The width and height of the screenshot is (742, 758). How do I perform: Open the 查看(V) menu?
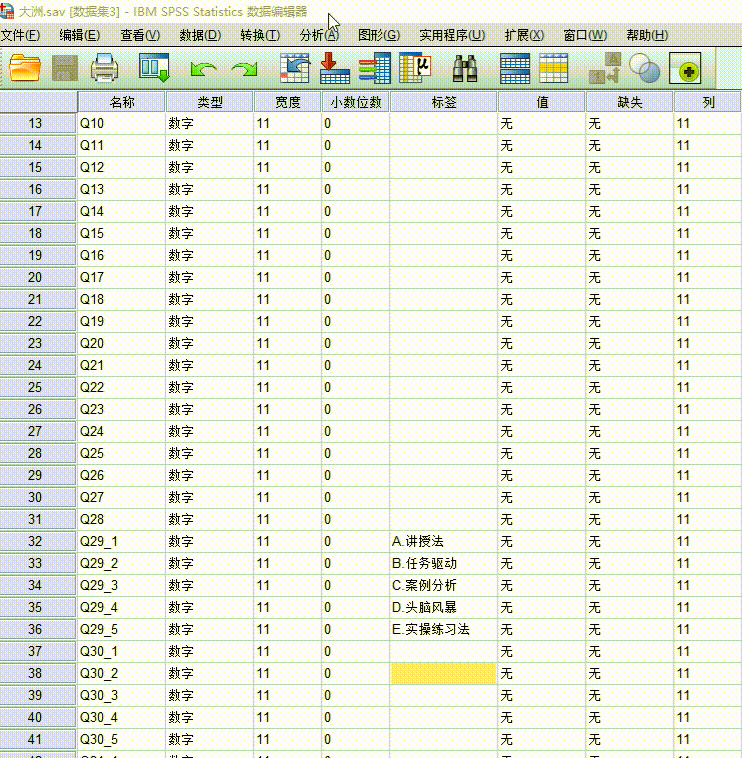pyautogui.click(x=140, y=35)
